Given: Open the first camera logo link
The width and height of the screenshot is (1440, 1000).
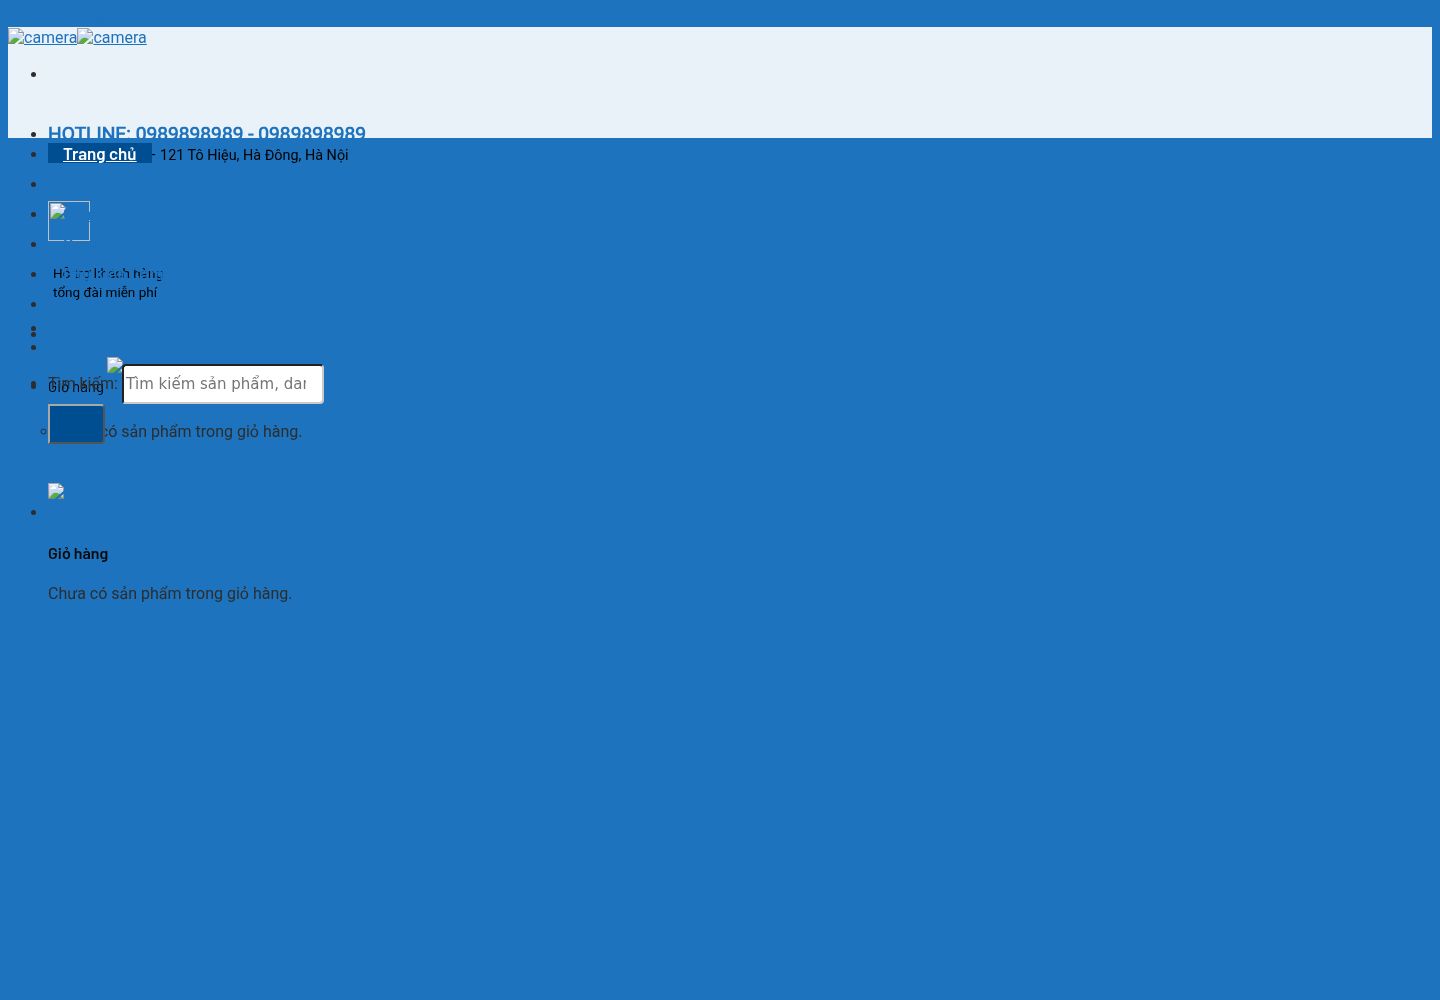Looking at the screenshot, I should pos(42,37).
